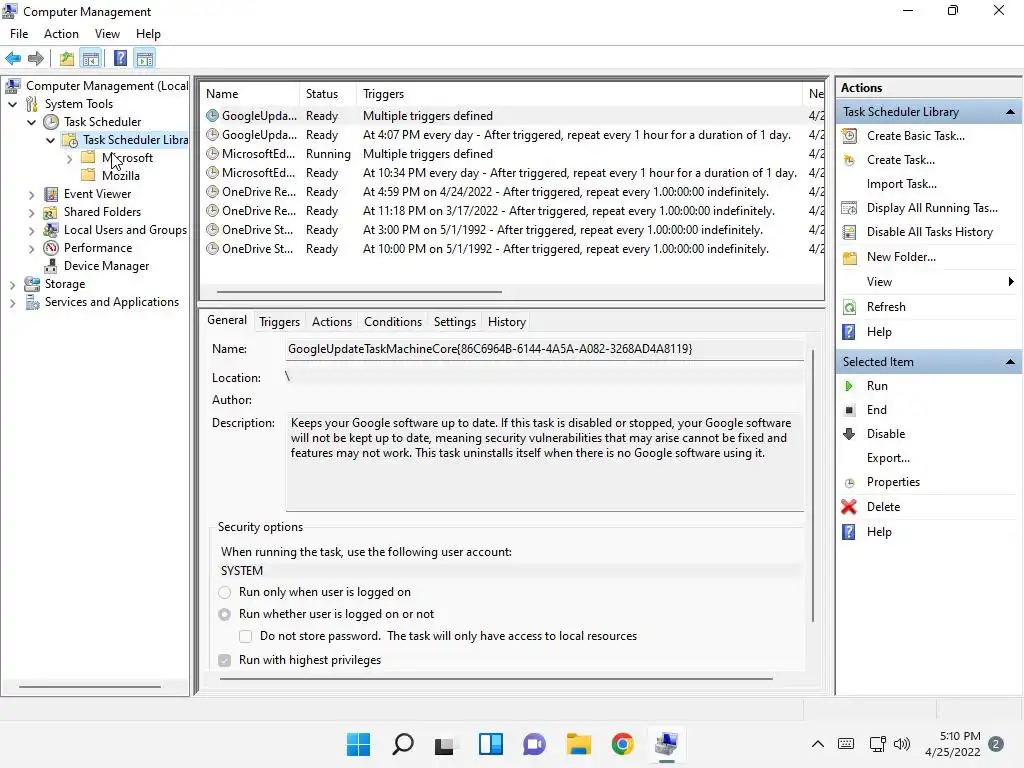
Task: Click the New Folder icon
Action: tap(849, 257)
